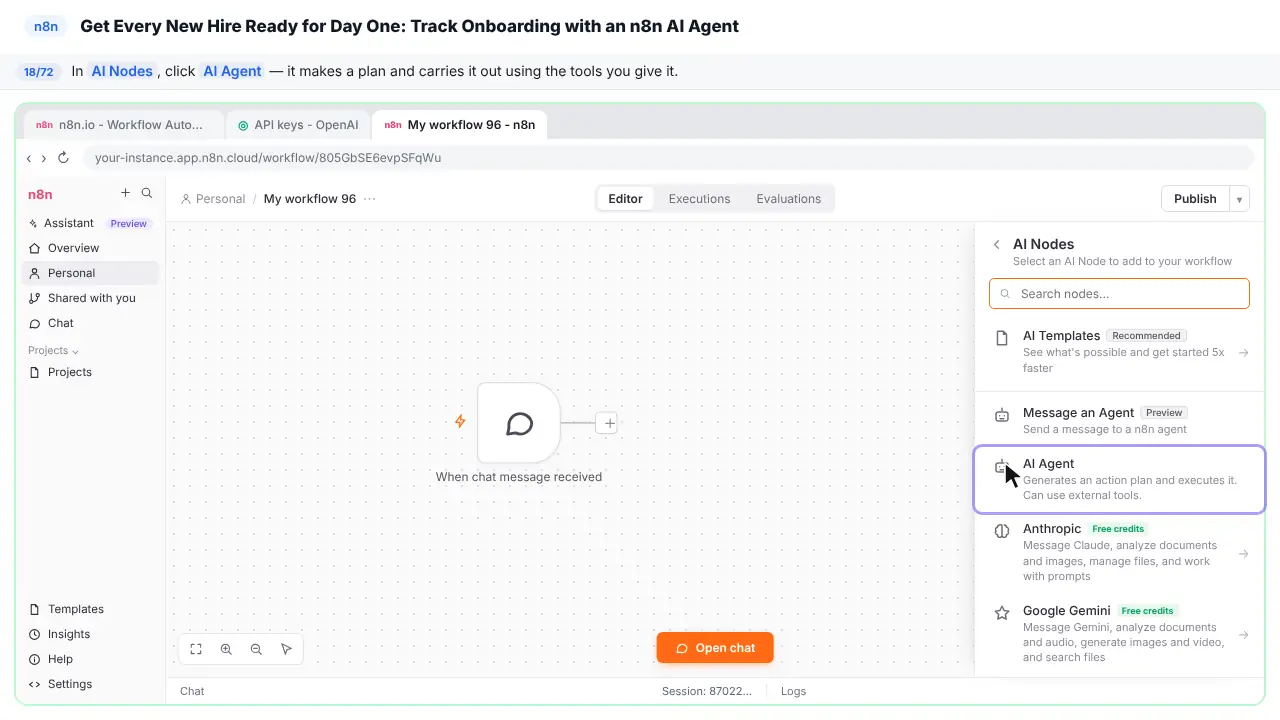Click the browser forward arrow
Image resolution: width=1280 pixels, height=720 pixels.
pyautogui.click(x=43, y=158)
